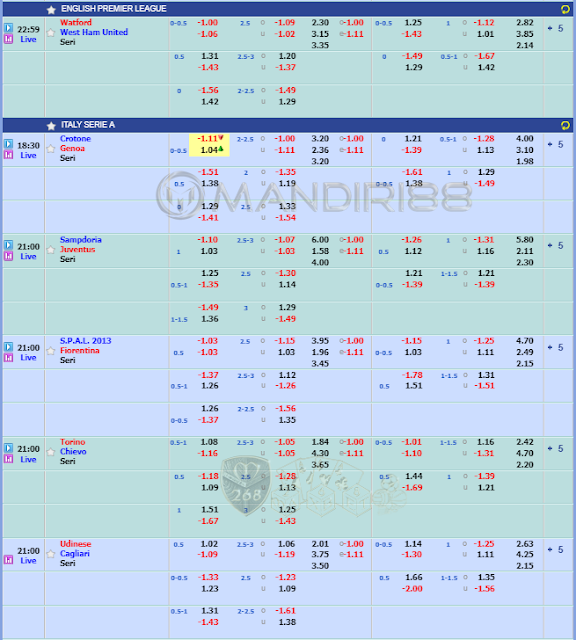Pick highlighted 1.04 odds for Genoa
Screen dimensions: 576x640
(x=211, y=150)
